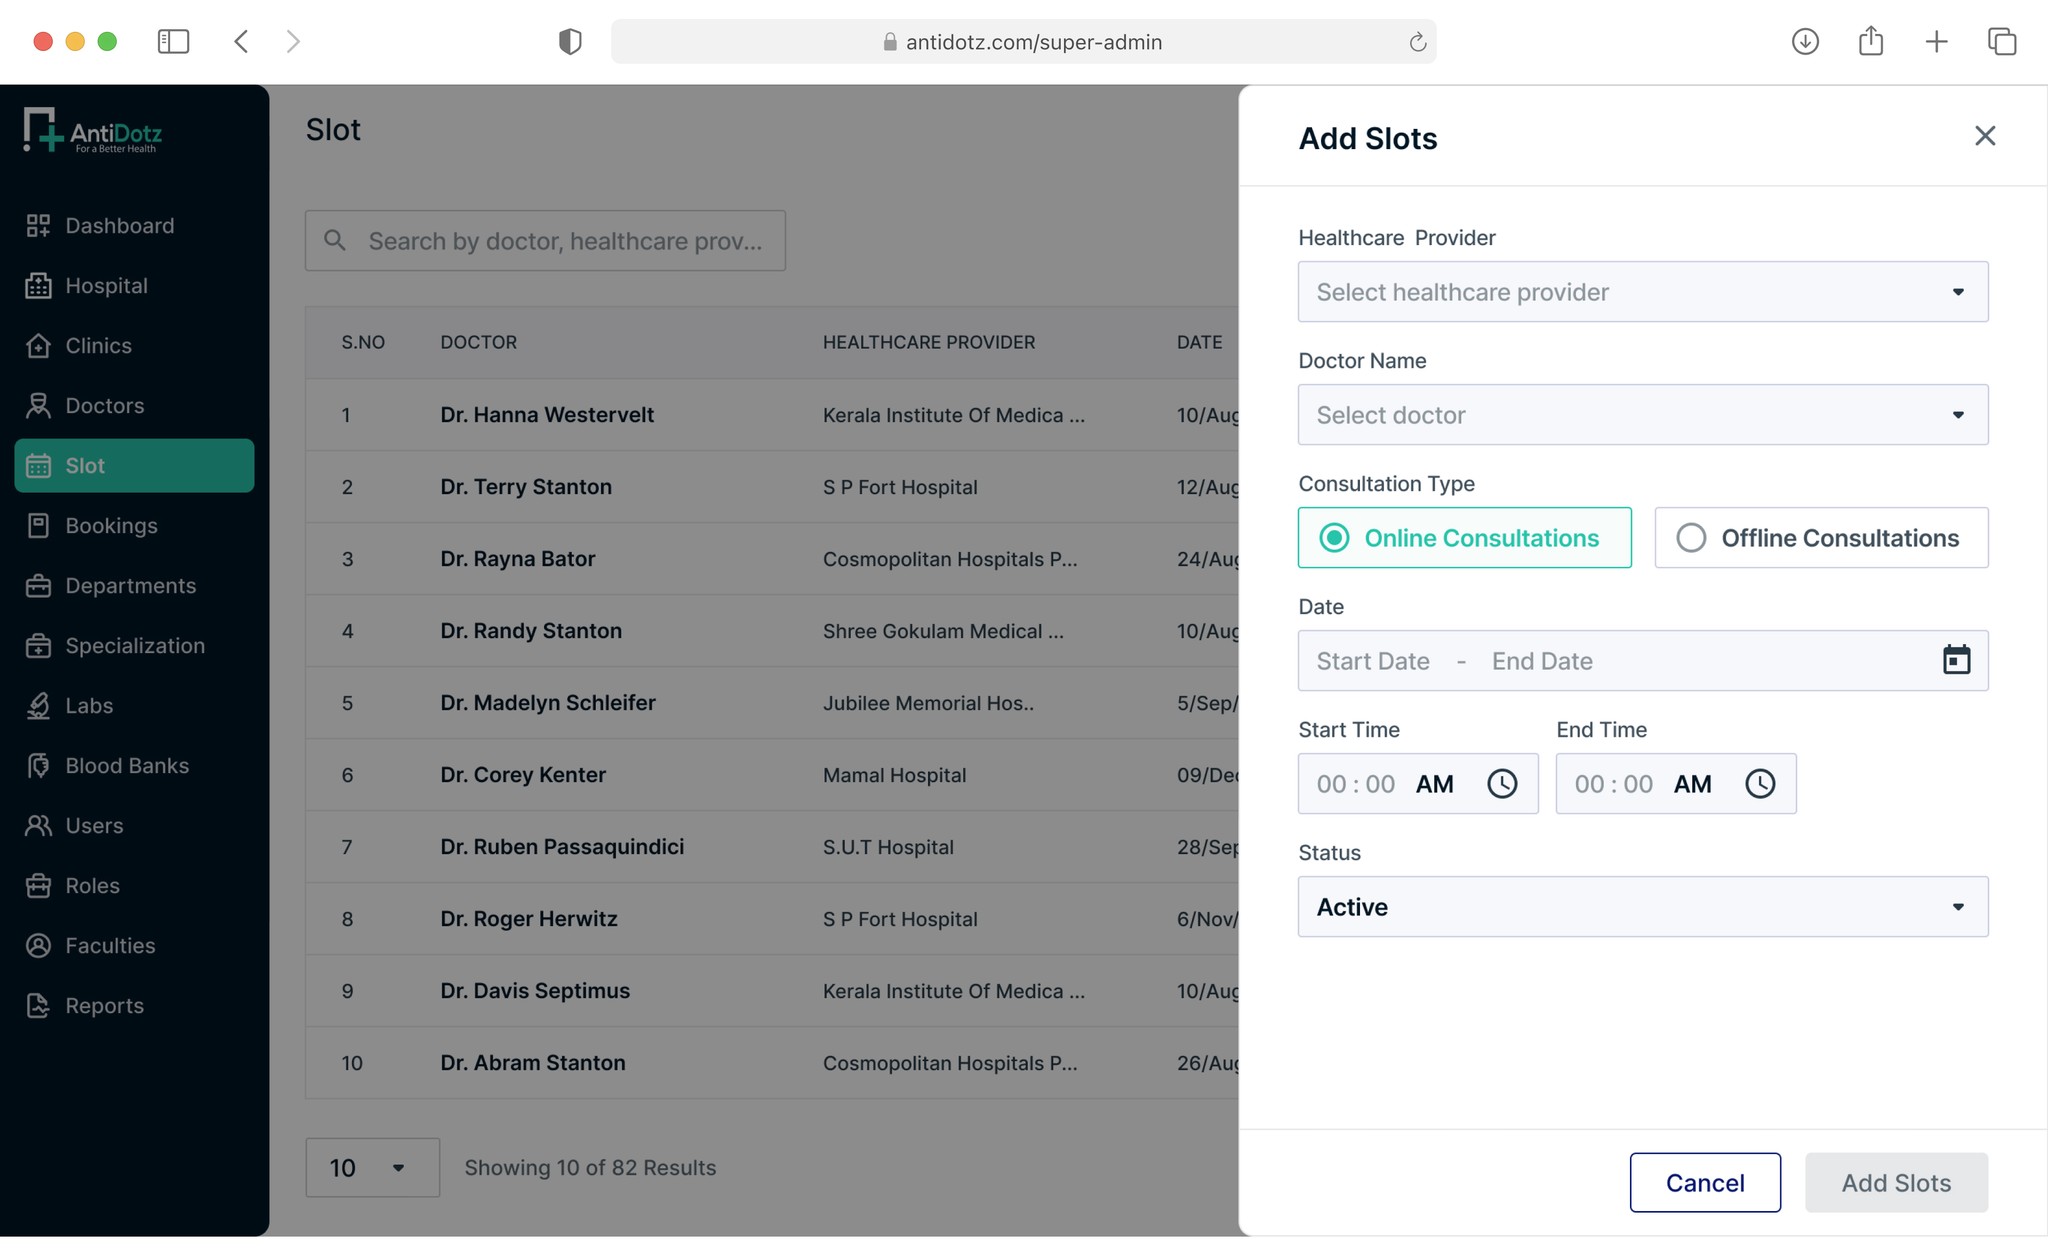Open Blood Banks sidebar item
The image size is (2048, 1254).
[127, 766]
